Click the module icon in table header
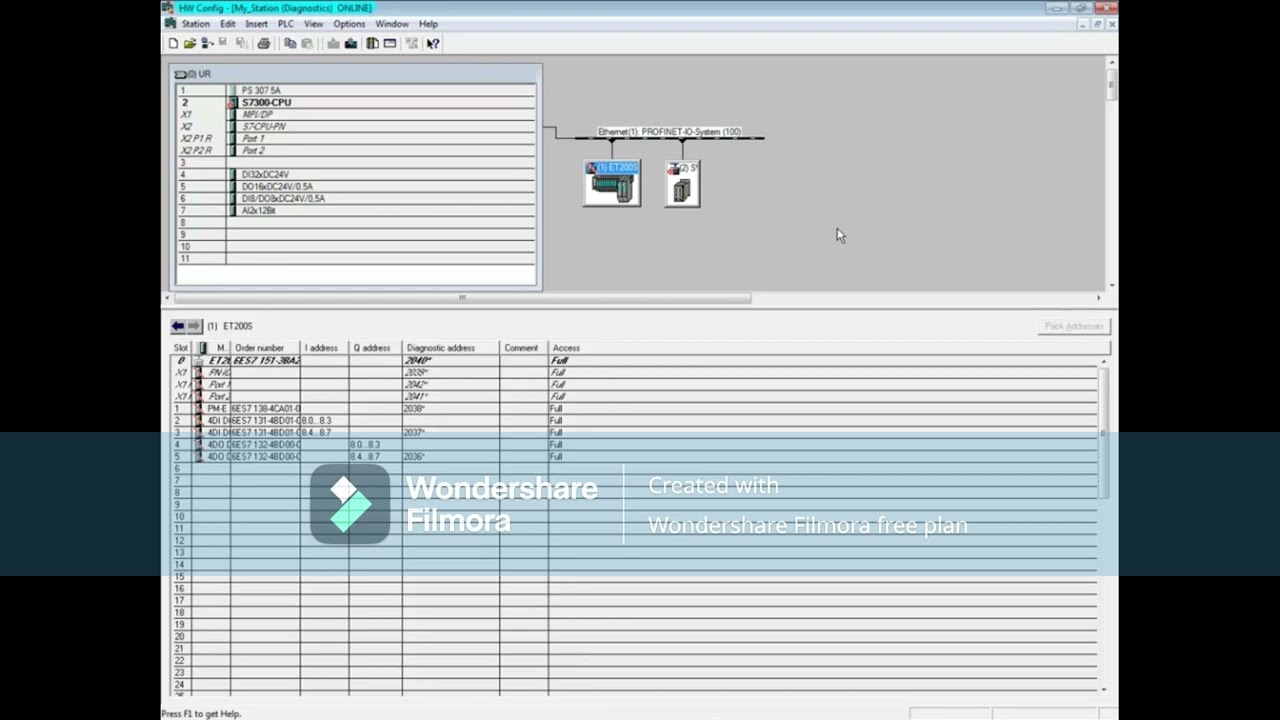This screenshot has height=720, width=1280. click(203, 348)
